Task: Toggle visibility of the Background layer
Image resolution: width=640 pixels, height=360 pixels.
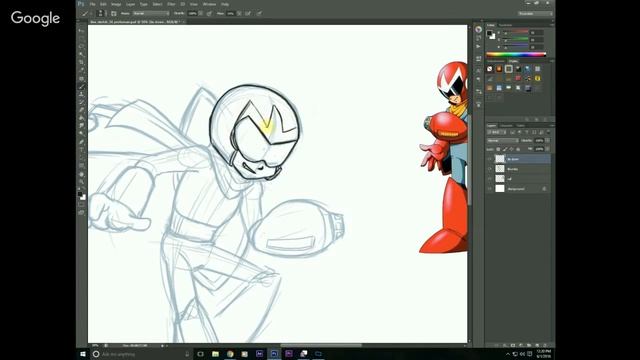Action: 490,189
